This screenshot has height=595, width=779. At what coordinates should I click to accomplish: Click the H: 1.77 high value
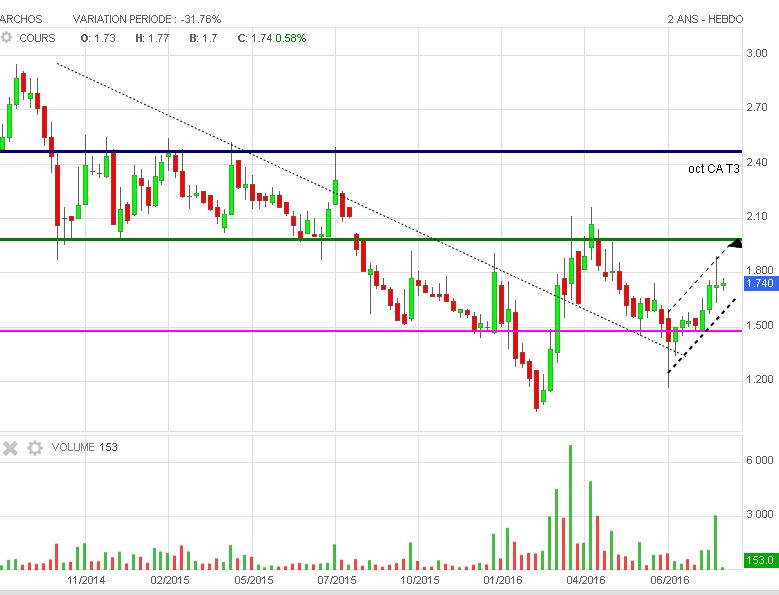coord(152,38)
